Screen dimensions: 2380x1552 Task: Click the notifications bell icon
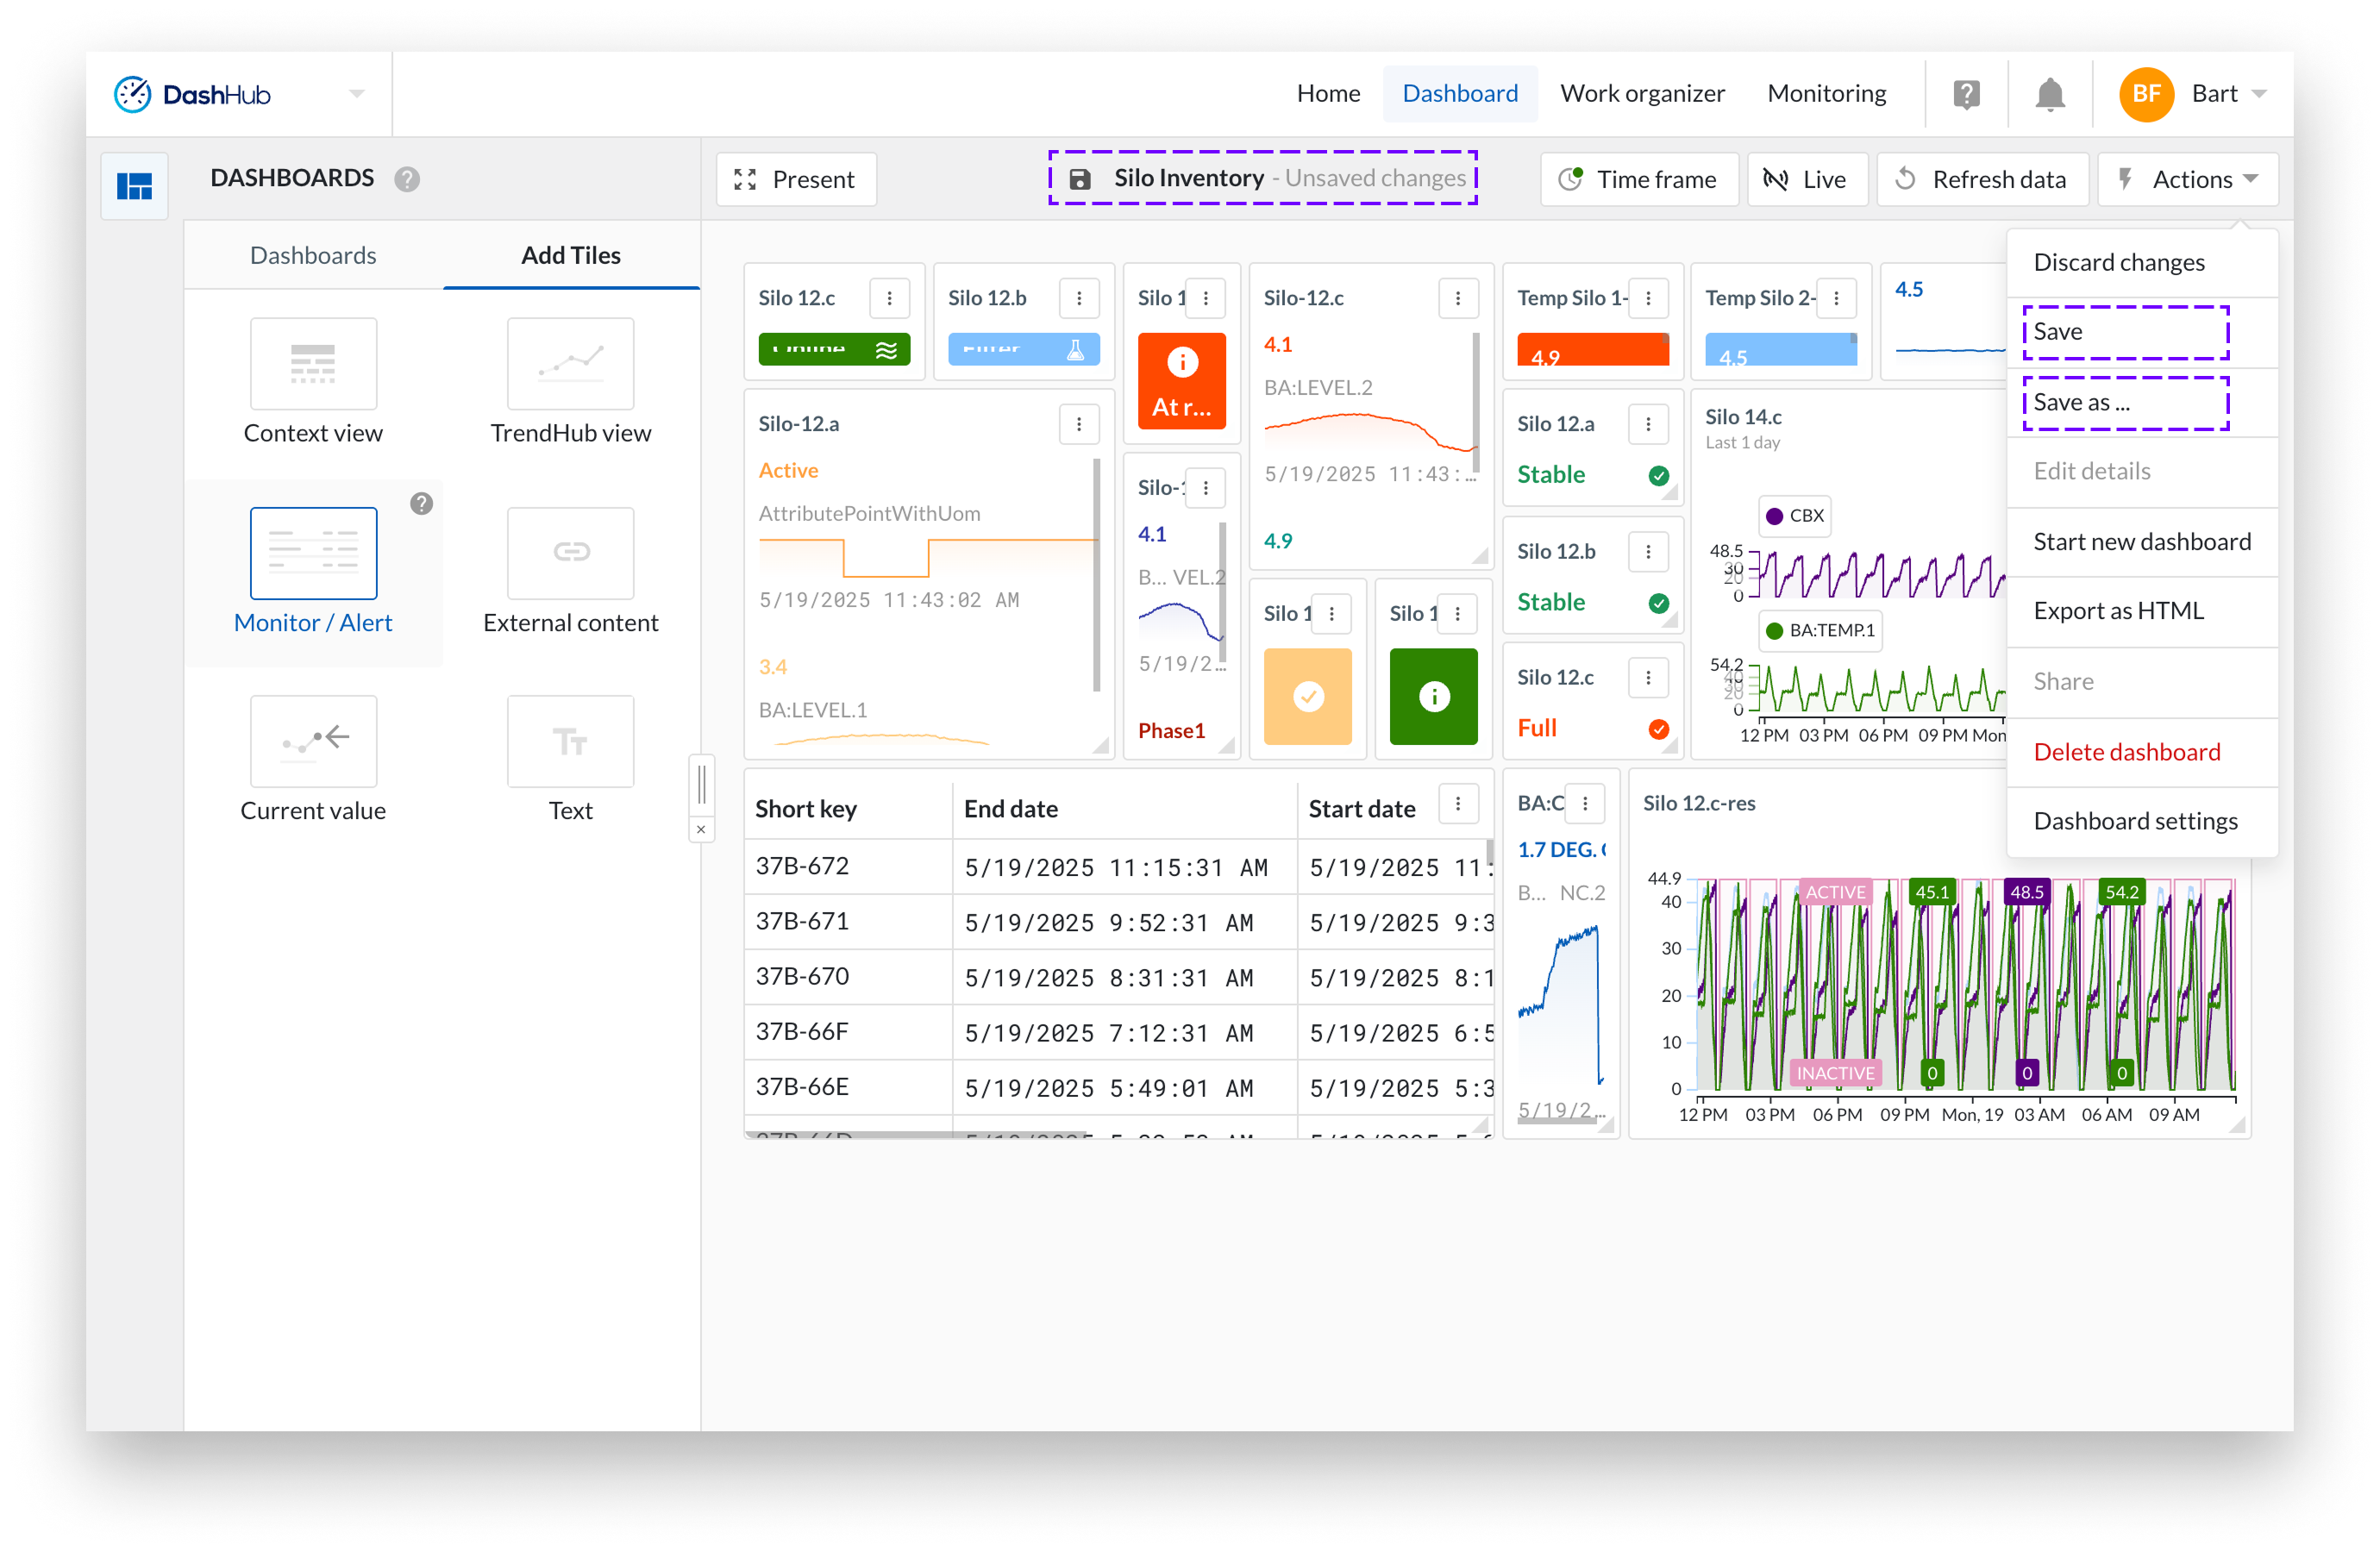point(2049,94)
